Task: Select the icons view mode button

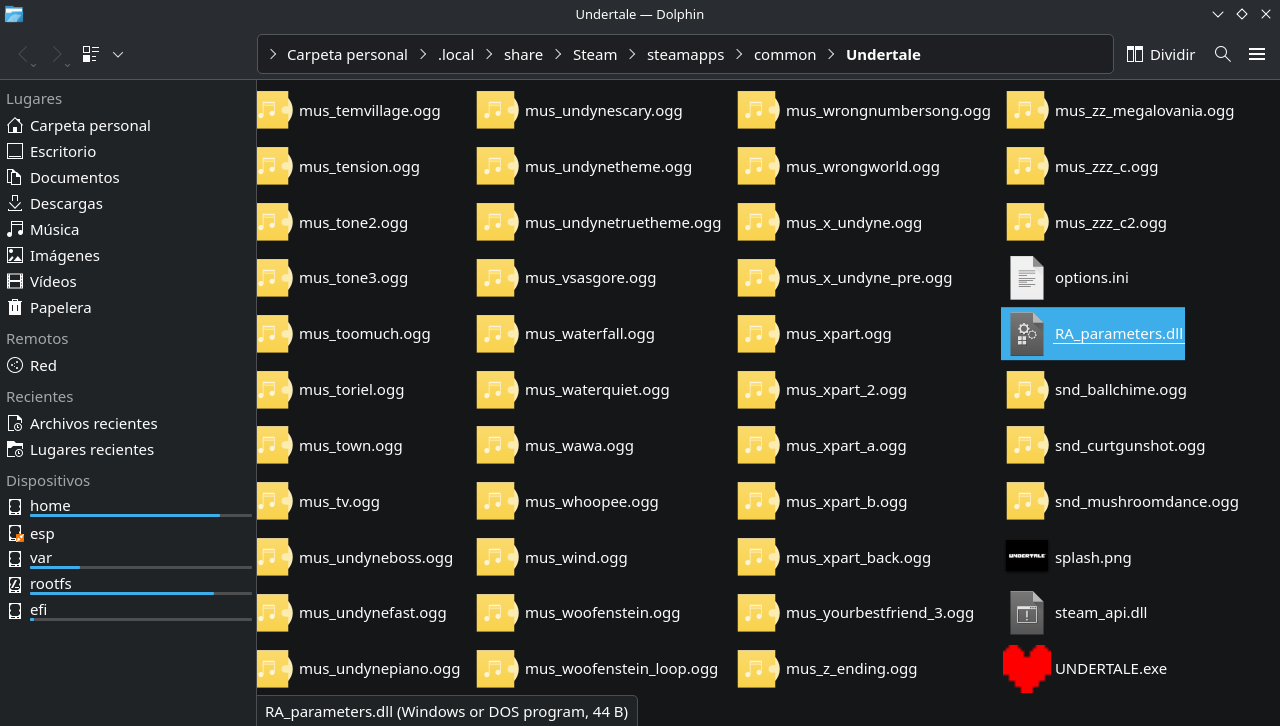Action: pyautogui.click(x=91, y=54)
